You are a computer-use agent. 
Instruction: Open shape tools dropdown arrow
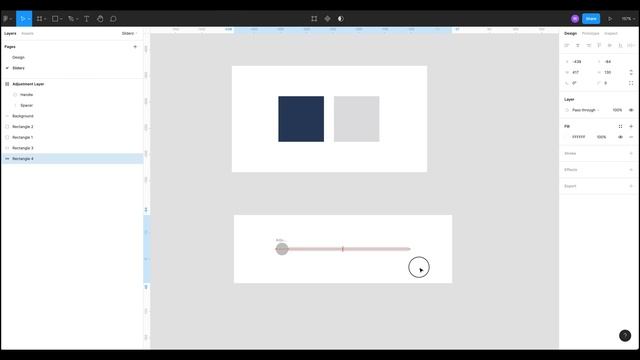(61, 19)
